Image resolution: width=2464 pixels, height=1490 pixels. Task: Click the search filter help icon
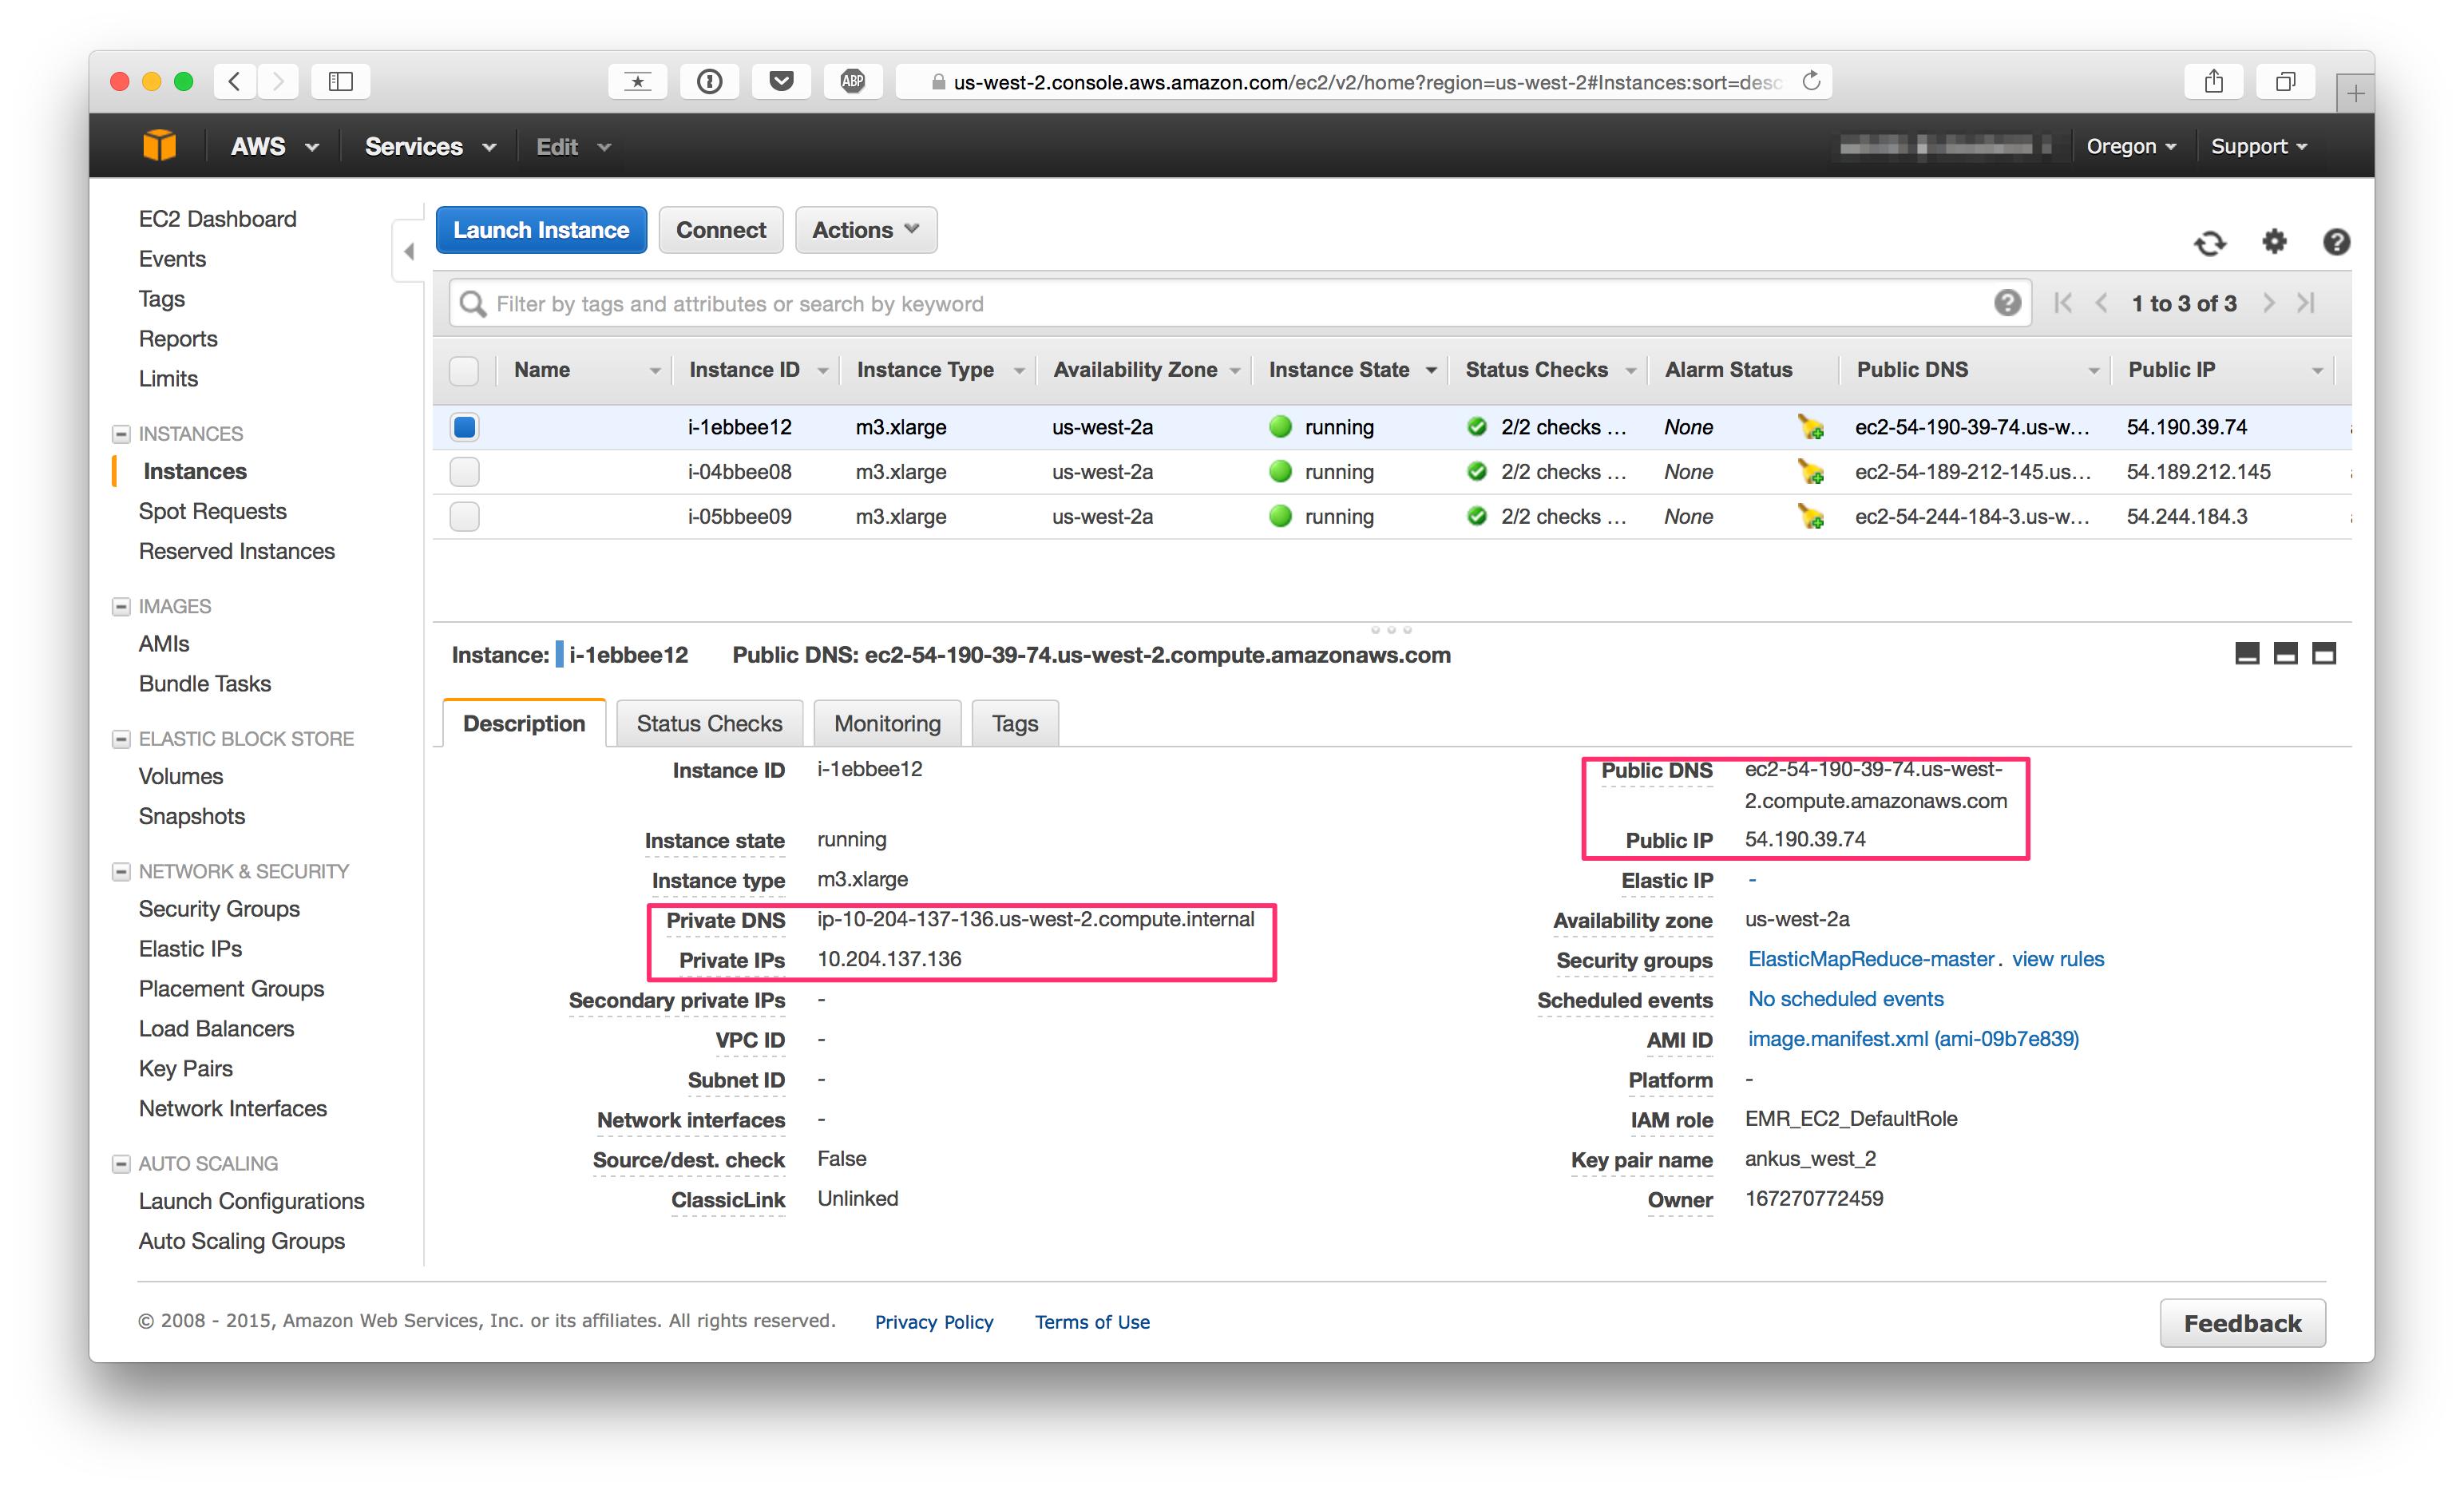click(x=2007, y=303)
